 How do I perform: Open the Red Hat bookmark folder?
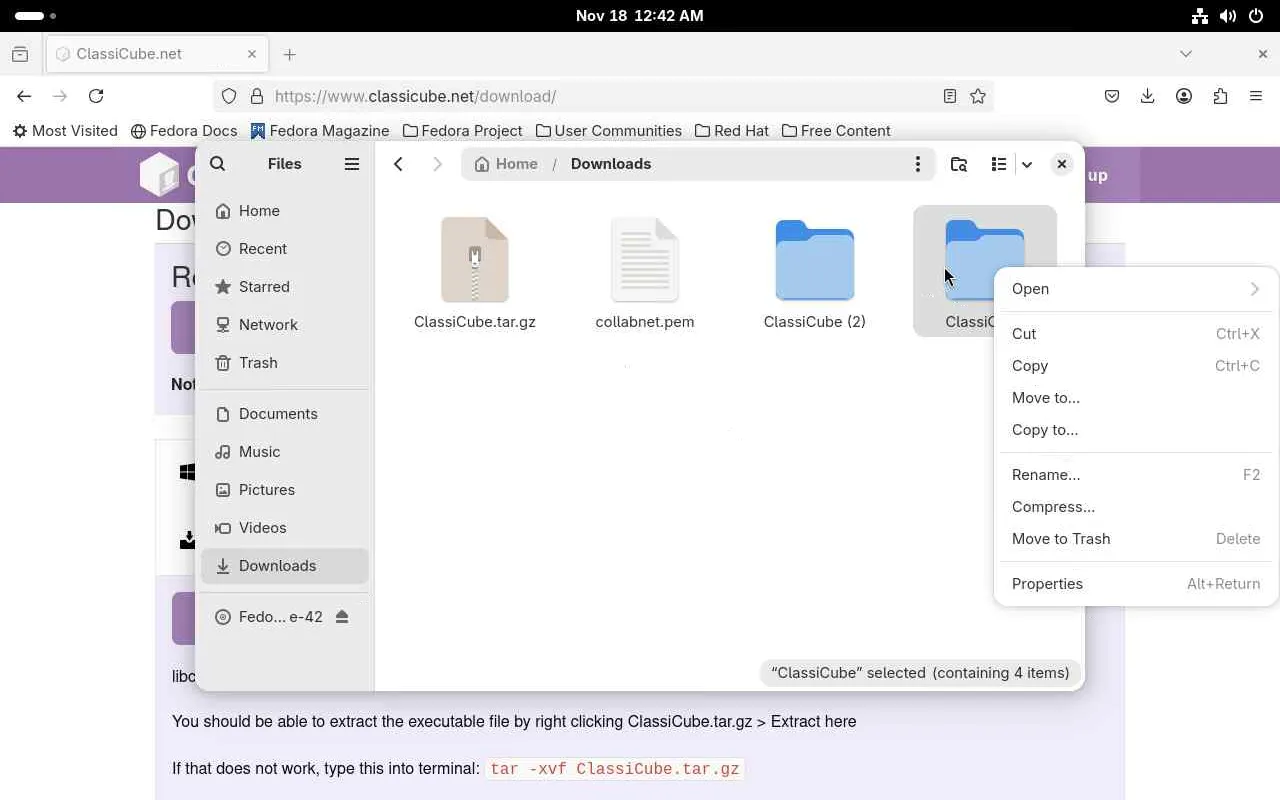click(x=732, y=131)
